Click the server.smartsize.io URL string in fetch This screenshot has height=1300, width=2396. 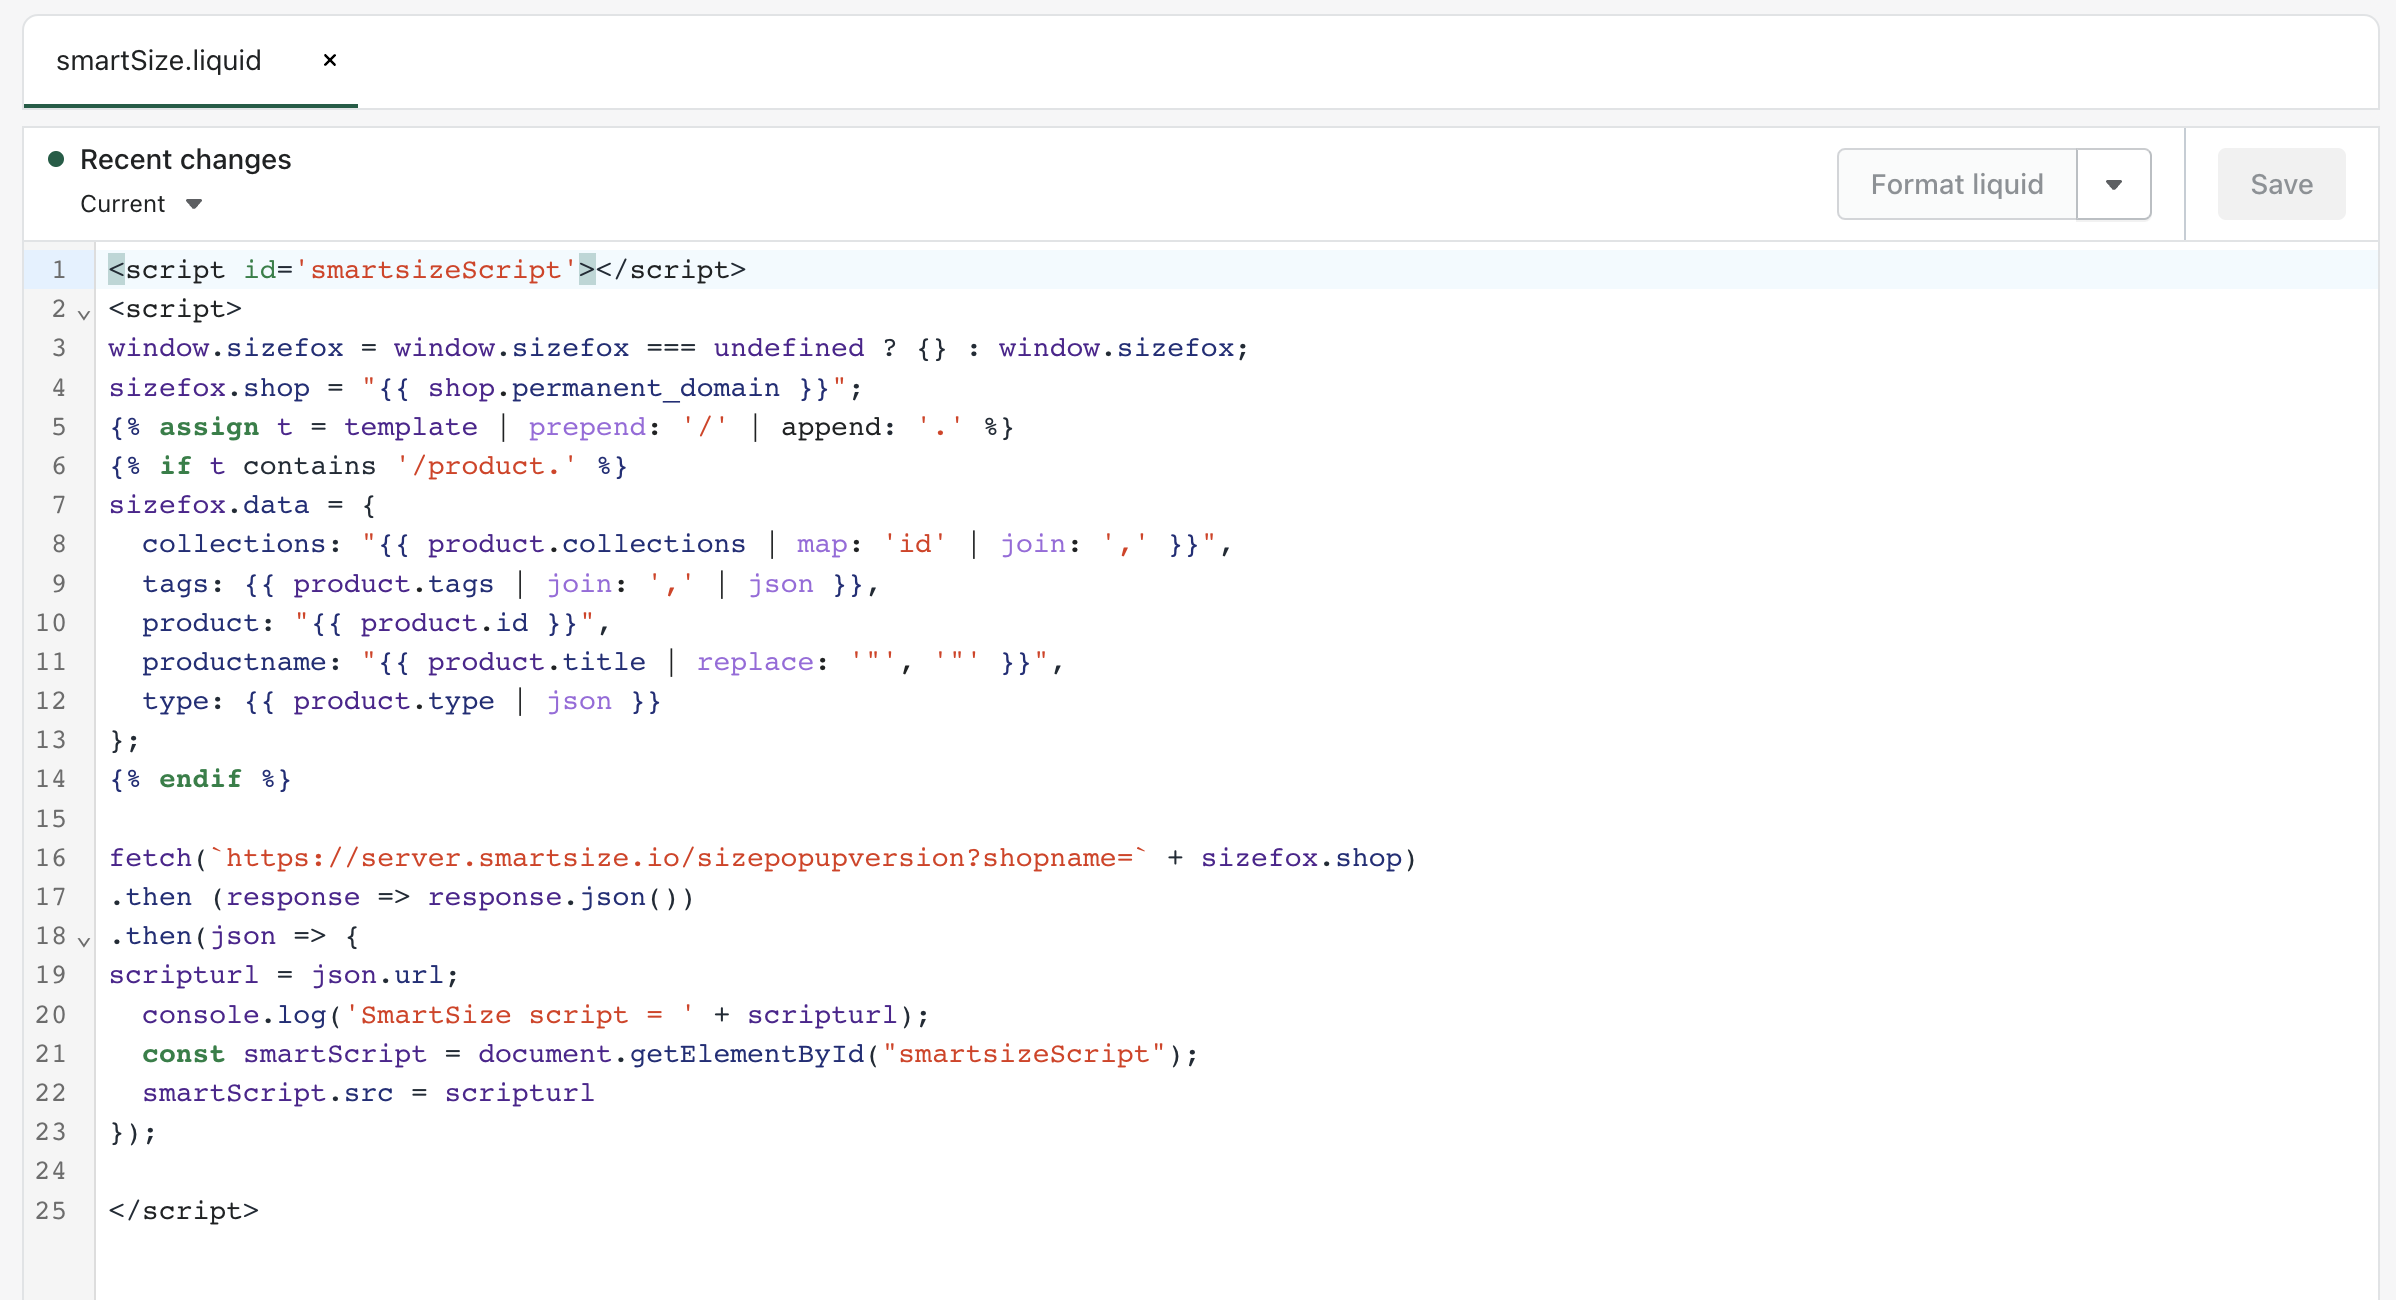[x=679, y=858]
